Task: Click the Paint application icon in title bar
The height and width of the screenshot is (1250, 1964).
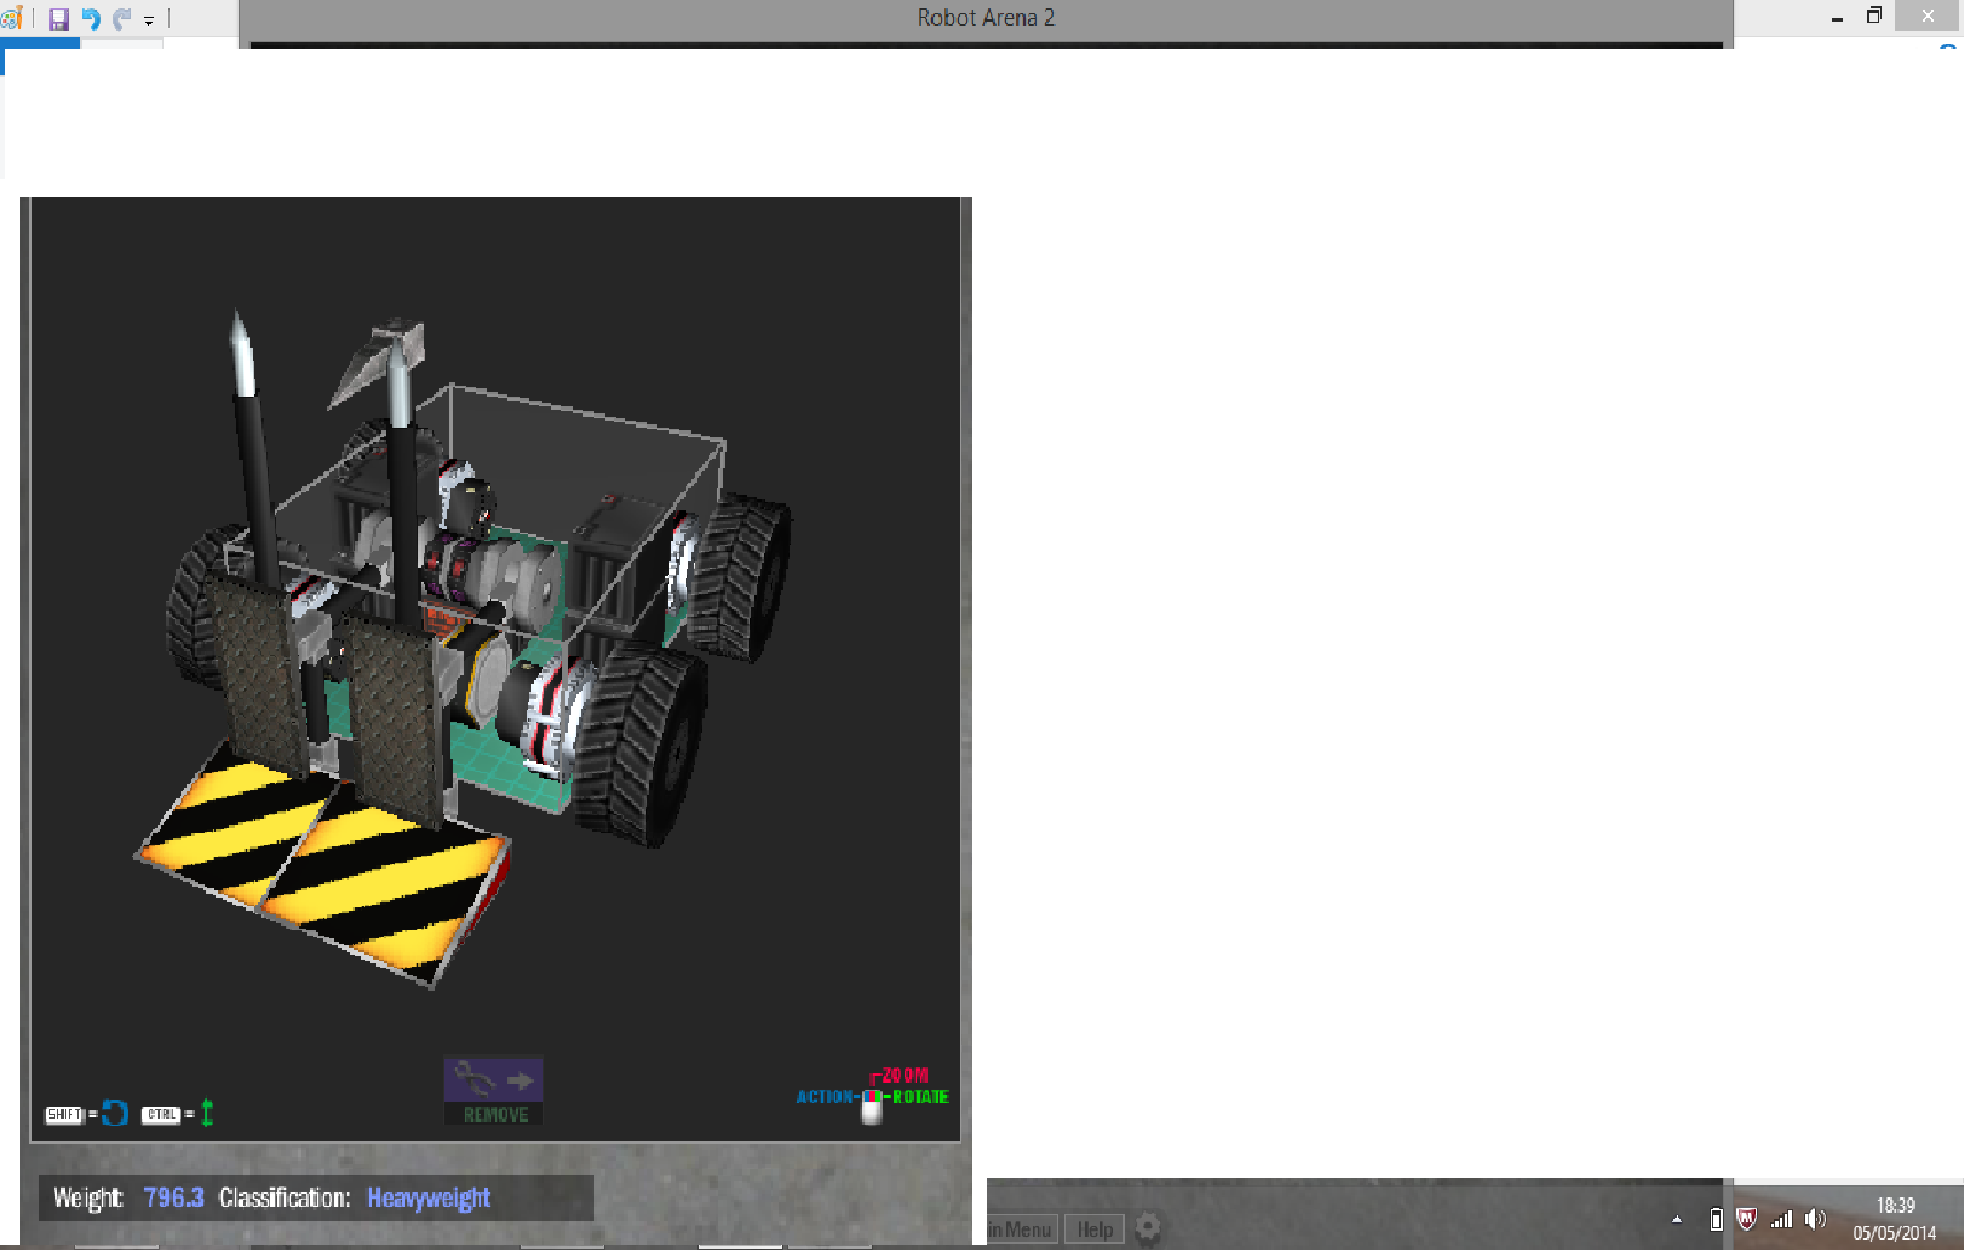Action: [x=12, y=18]
